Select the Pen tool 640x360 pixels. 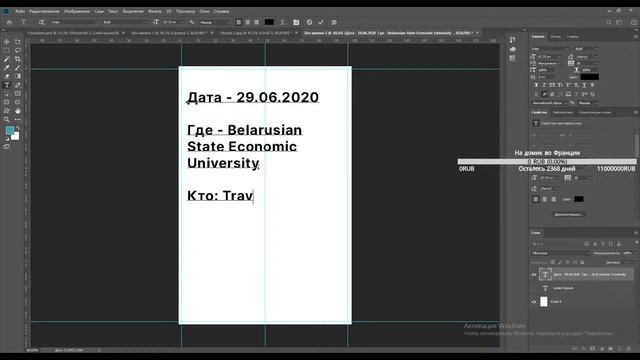click(18, 85)
